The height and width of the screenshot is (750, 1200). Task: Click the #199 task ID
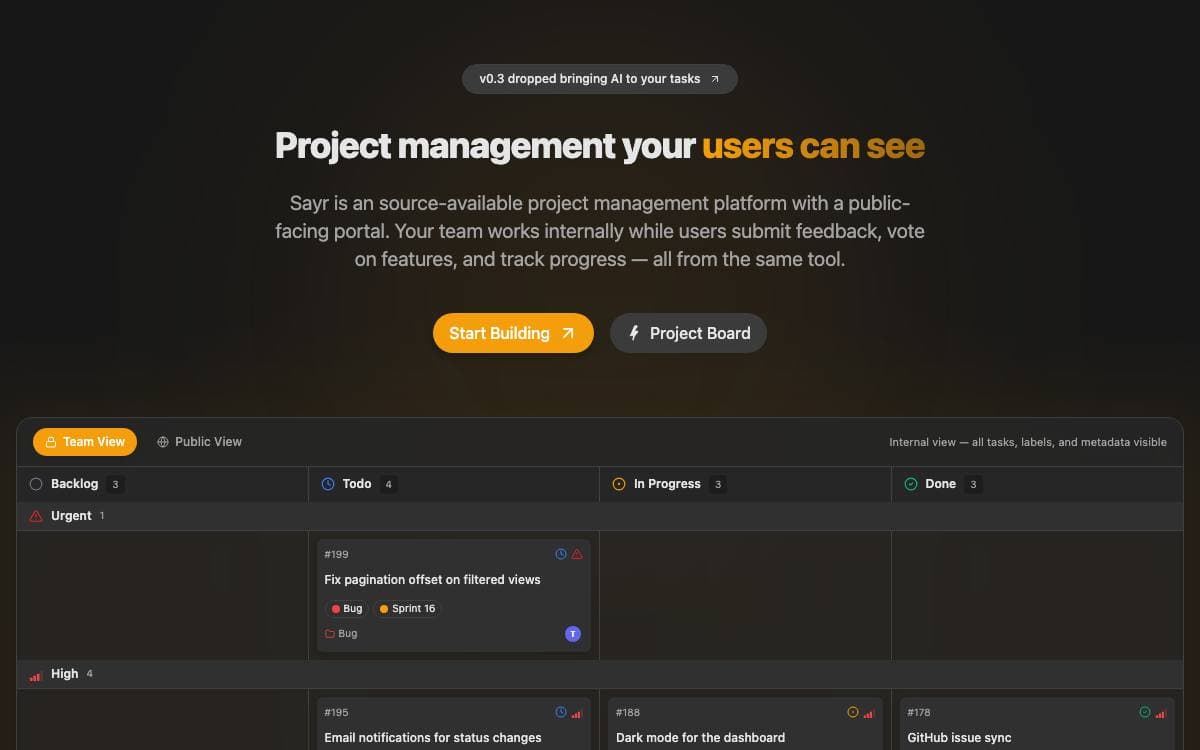336,554
